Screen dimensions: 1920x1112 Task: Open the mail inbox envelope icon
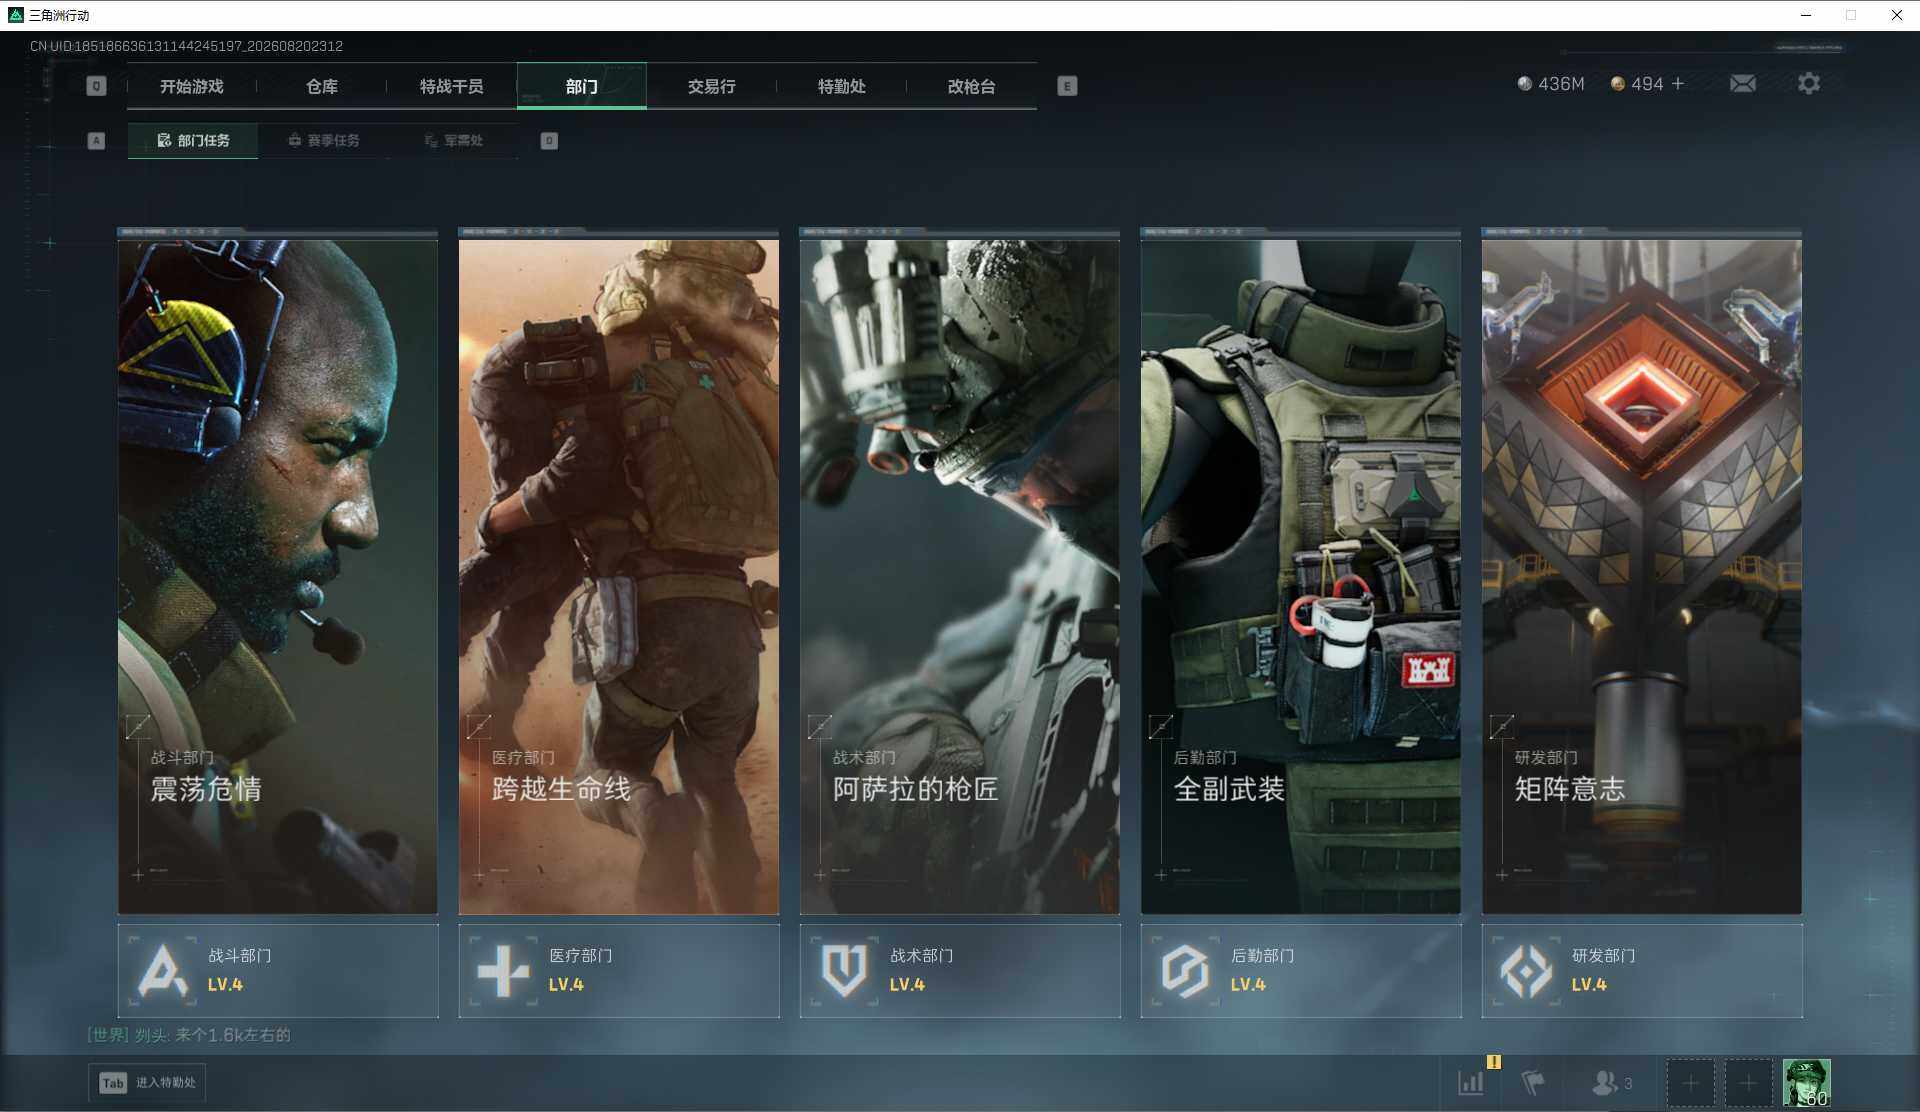tap(1743, 84)
